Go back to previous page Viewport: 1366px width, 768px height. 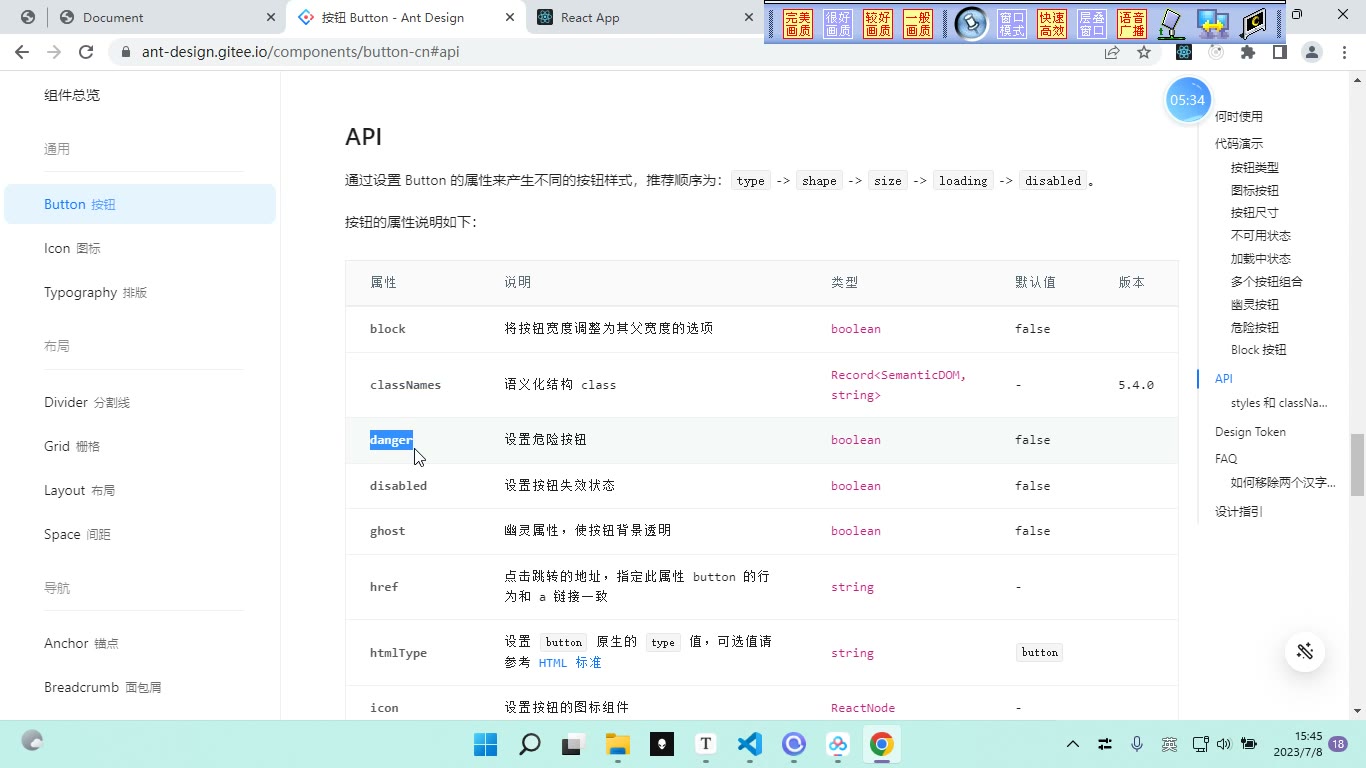click(22, 52)
